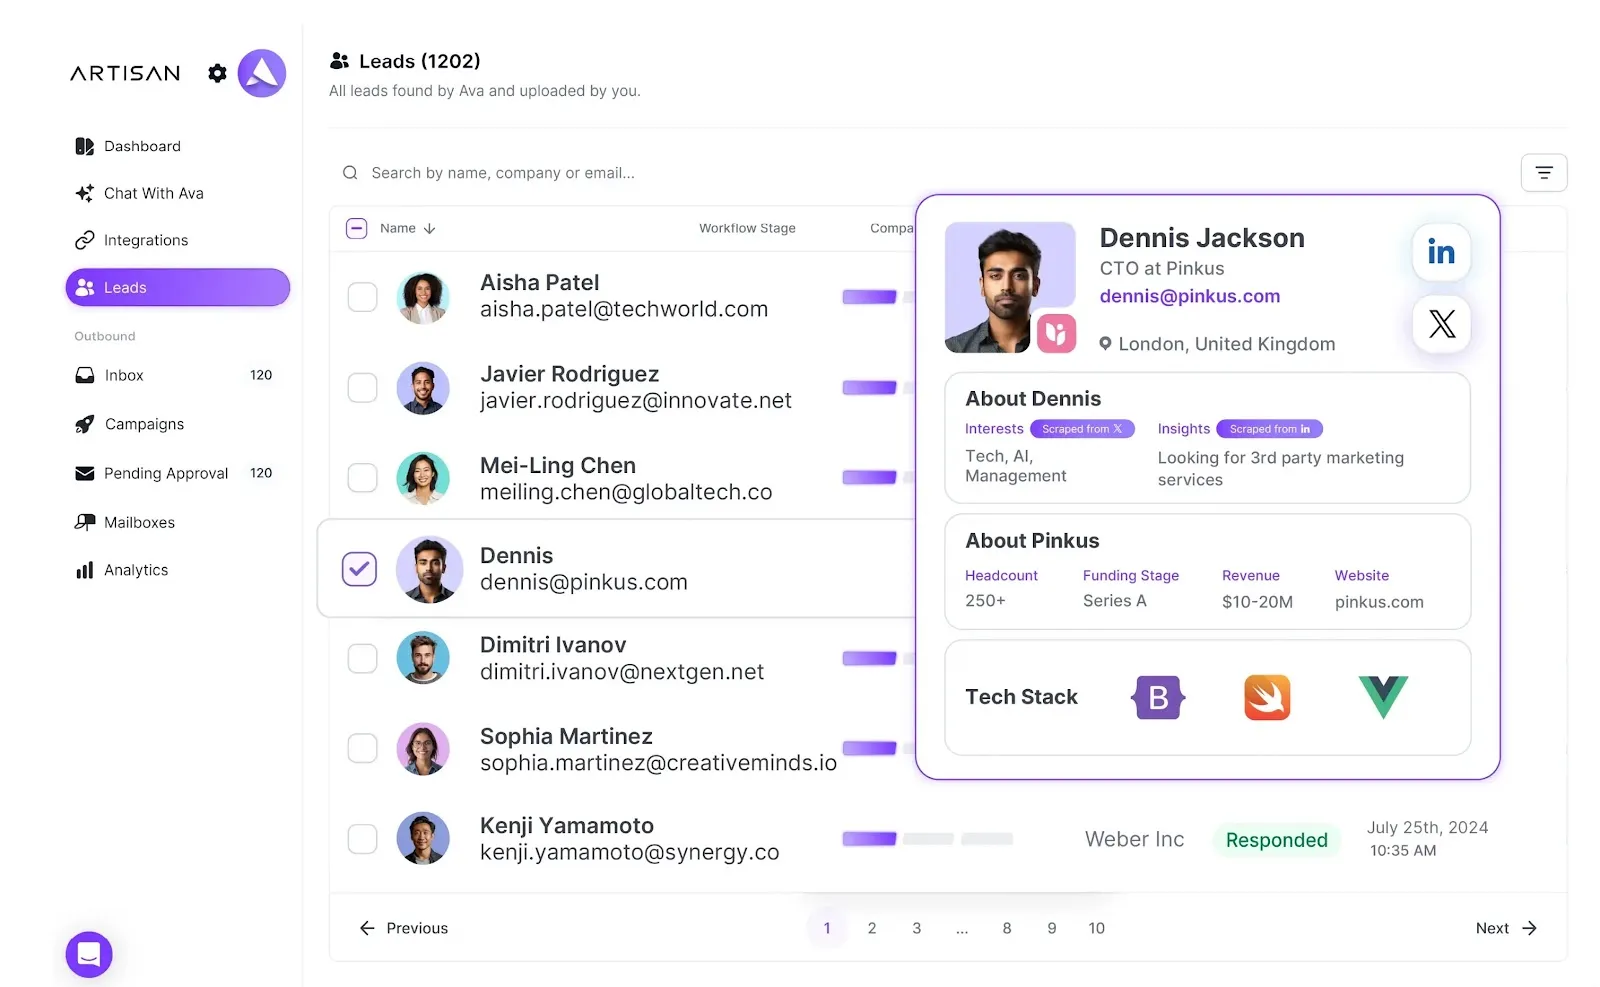Check the Kenji Yamamoto row checkbox
Viewport: 1600px width, 987px height.
click(x=362, y=838)
